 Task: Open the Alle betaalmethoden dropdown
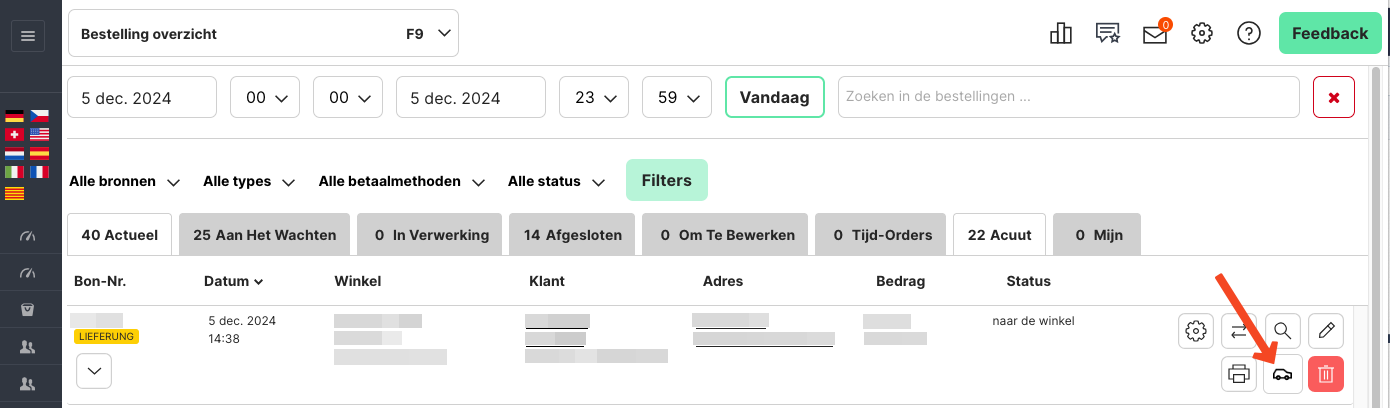coord(402,182)
